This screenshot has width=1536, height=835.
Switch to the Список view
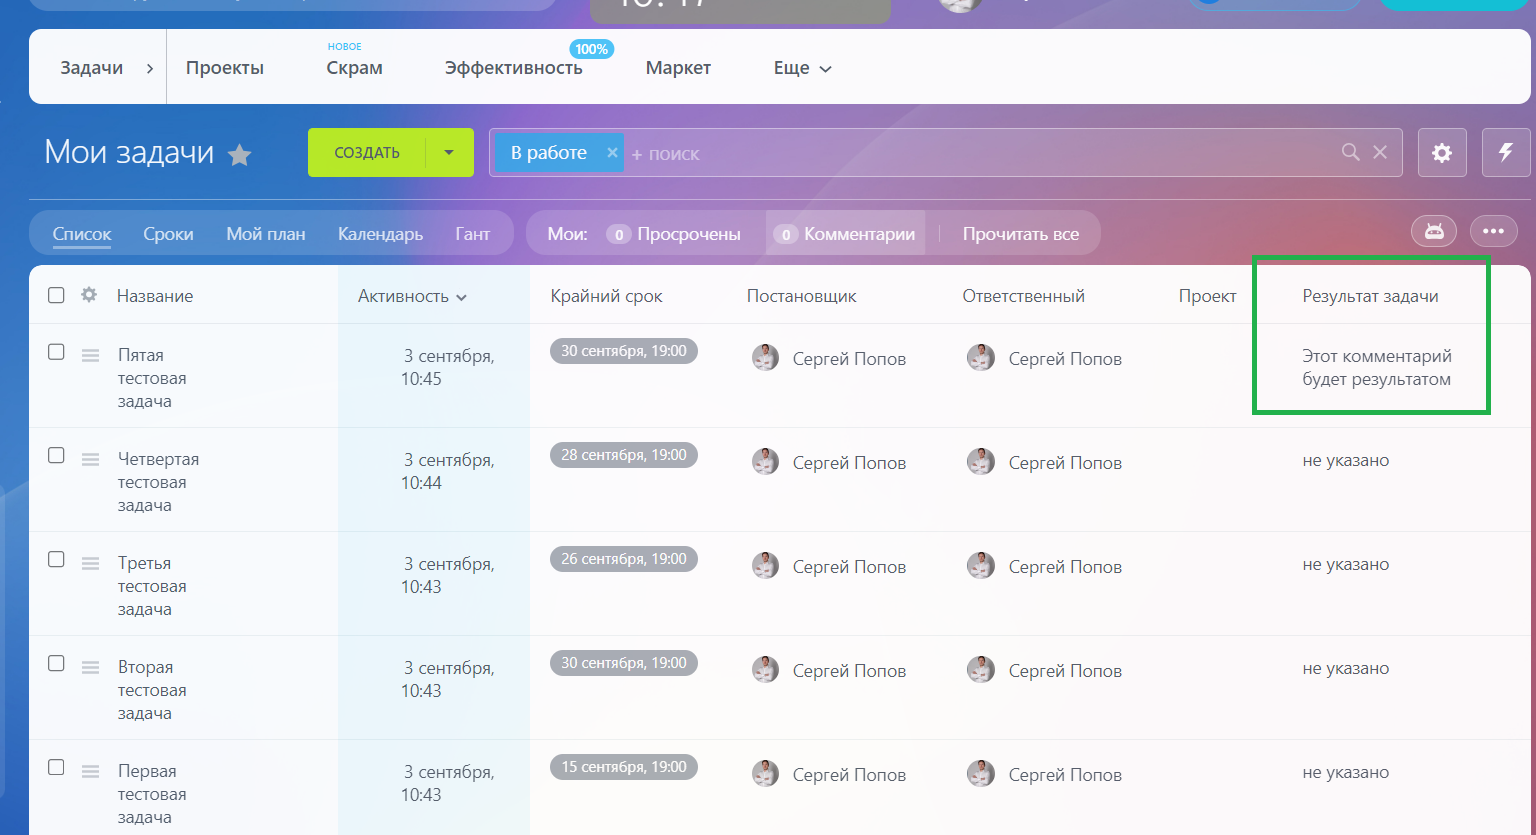point(82,234)
